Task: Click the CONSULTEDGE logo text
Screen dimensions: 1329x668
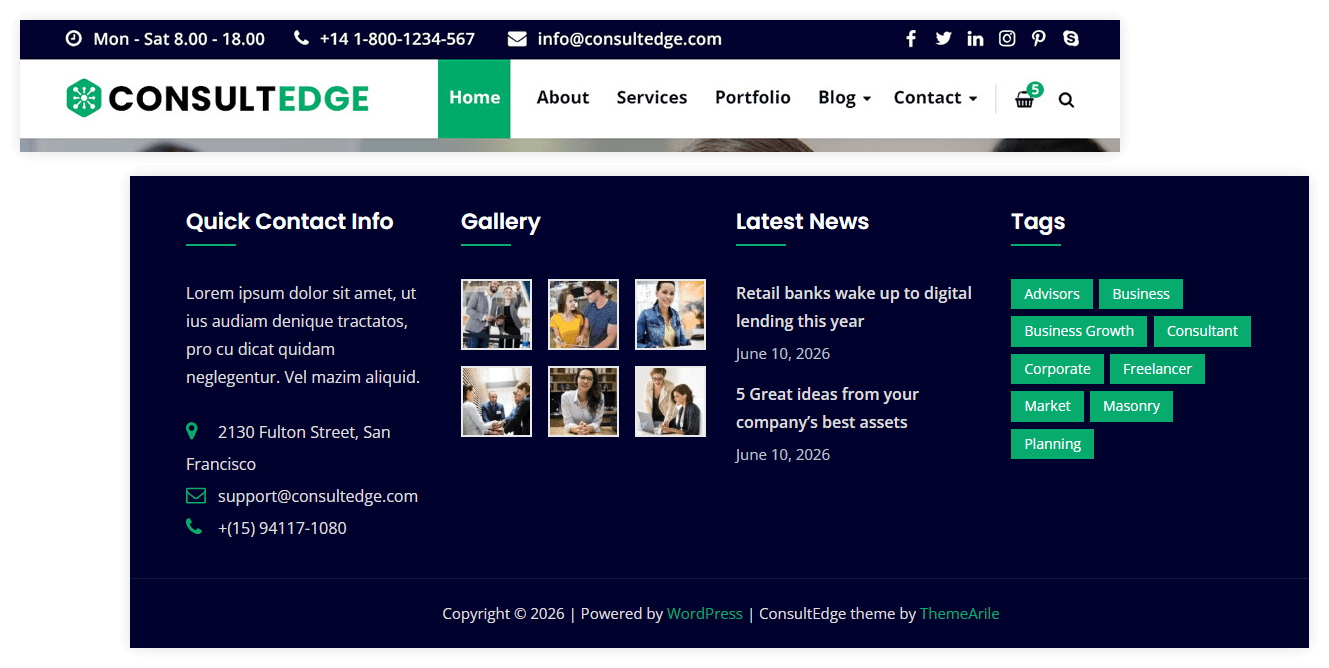Action: (x=239, y=98)
